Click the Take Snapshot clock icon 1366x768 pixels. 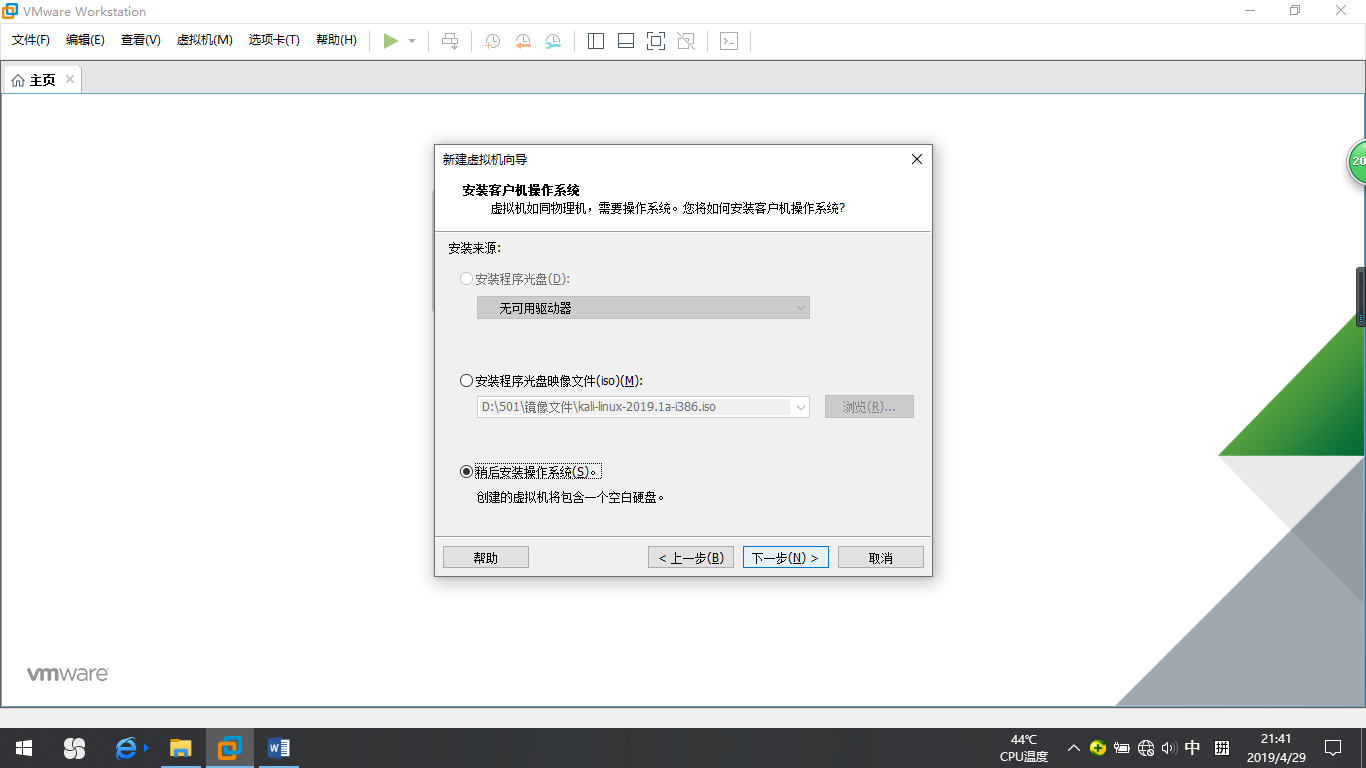click(x=493, y=41)
